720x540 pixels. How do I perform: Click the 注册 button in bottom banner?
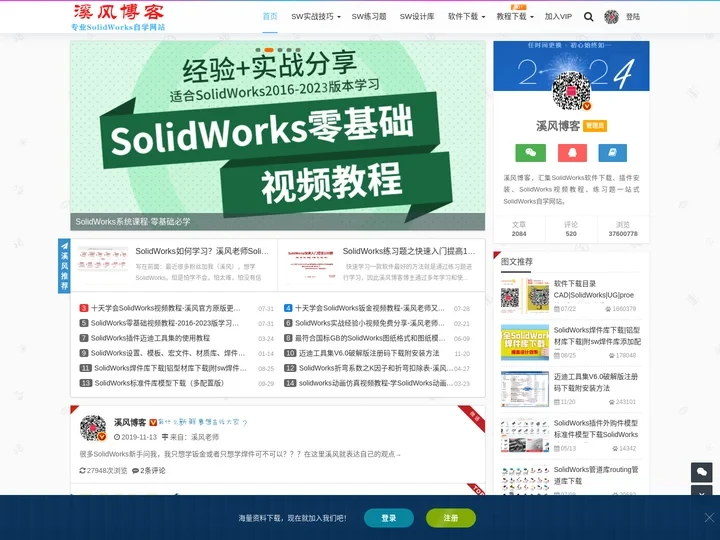point(450,518)
